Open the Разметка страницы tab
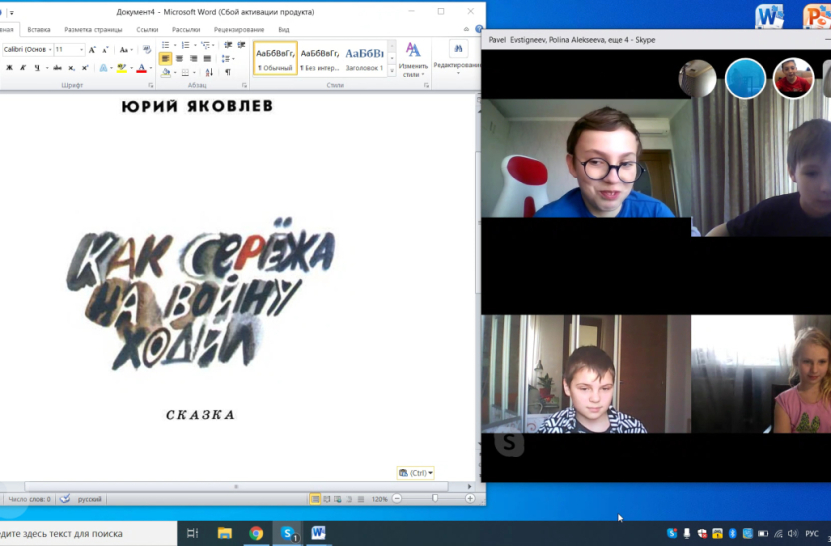Image resolution: width=831 pixels, height=546 pixels. [93, 30]
